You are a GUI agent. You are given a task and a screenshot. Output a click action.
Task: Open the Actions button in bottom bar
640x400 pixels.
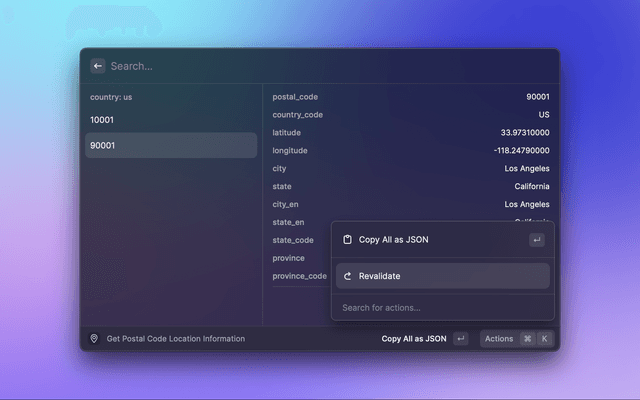499,339
